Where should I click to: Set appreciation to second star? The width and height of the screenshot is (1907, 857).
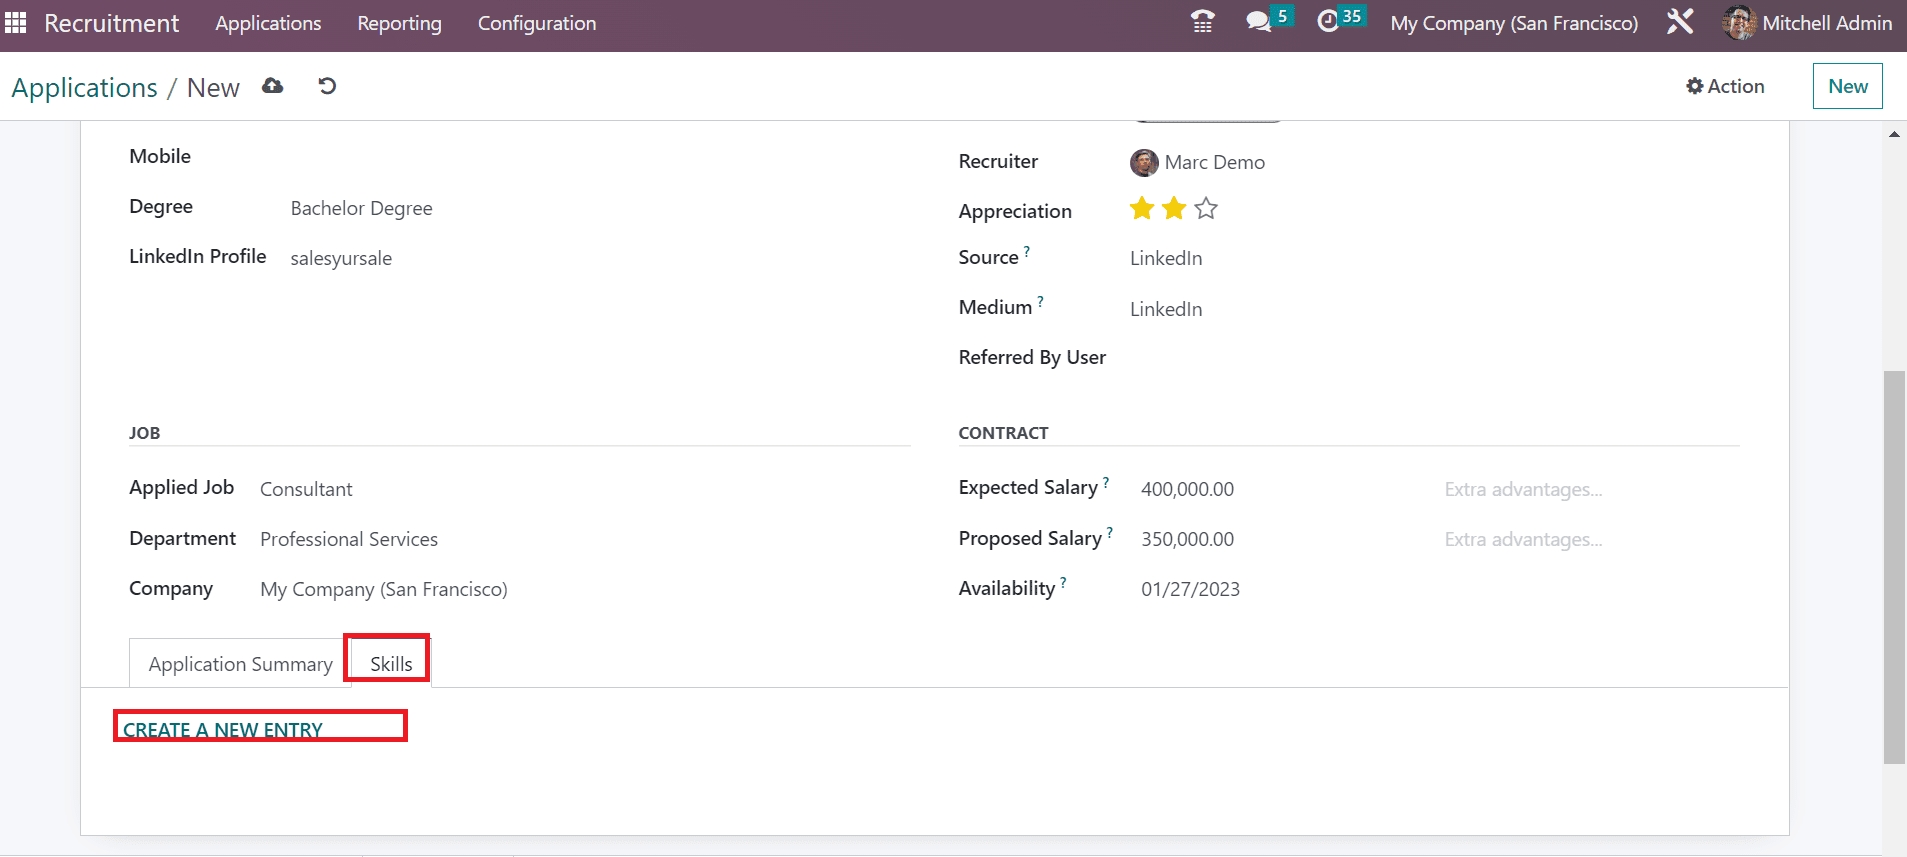click(1174, 208)
